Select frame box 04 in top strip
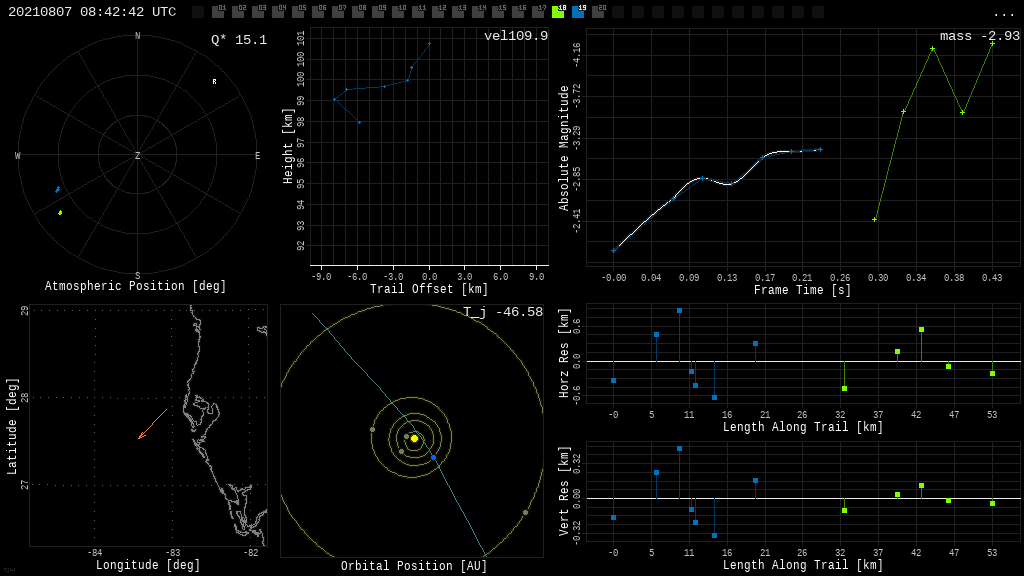1024x576 pixels. (278, 12)
